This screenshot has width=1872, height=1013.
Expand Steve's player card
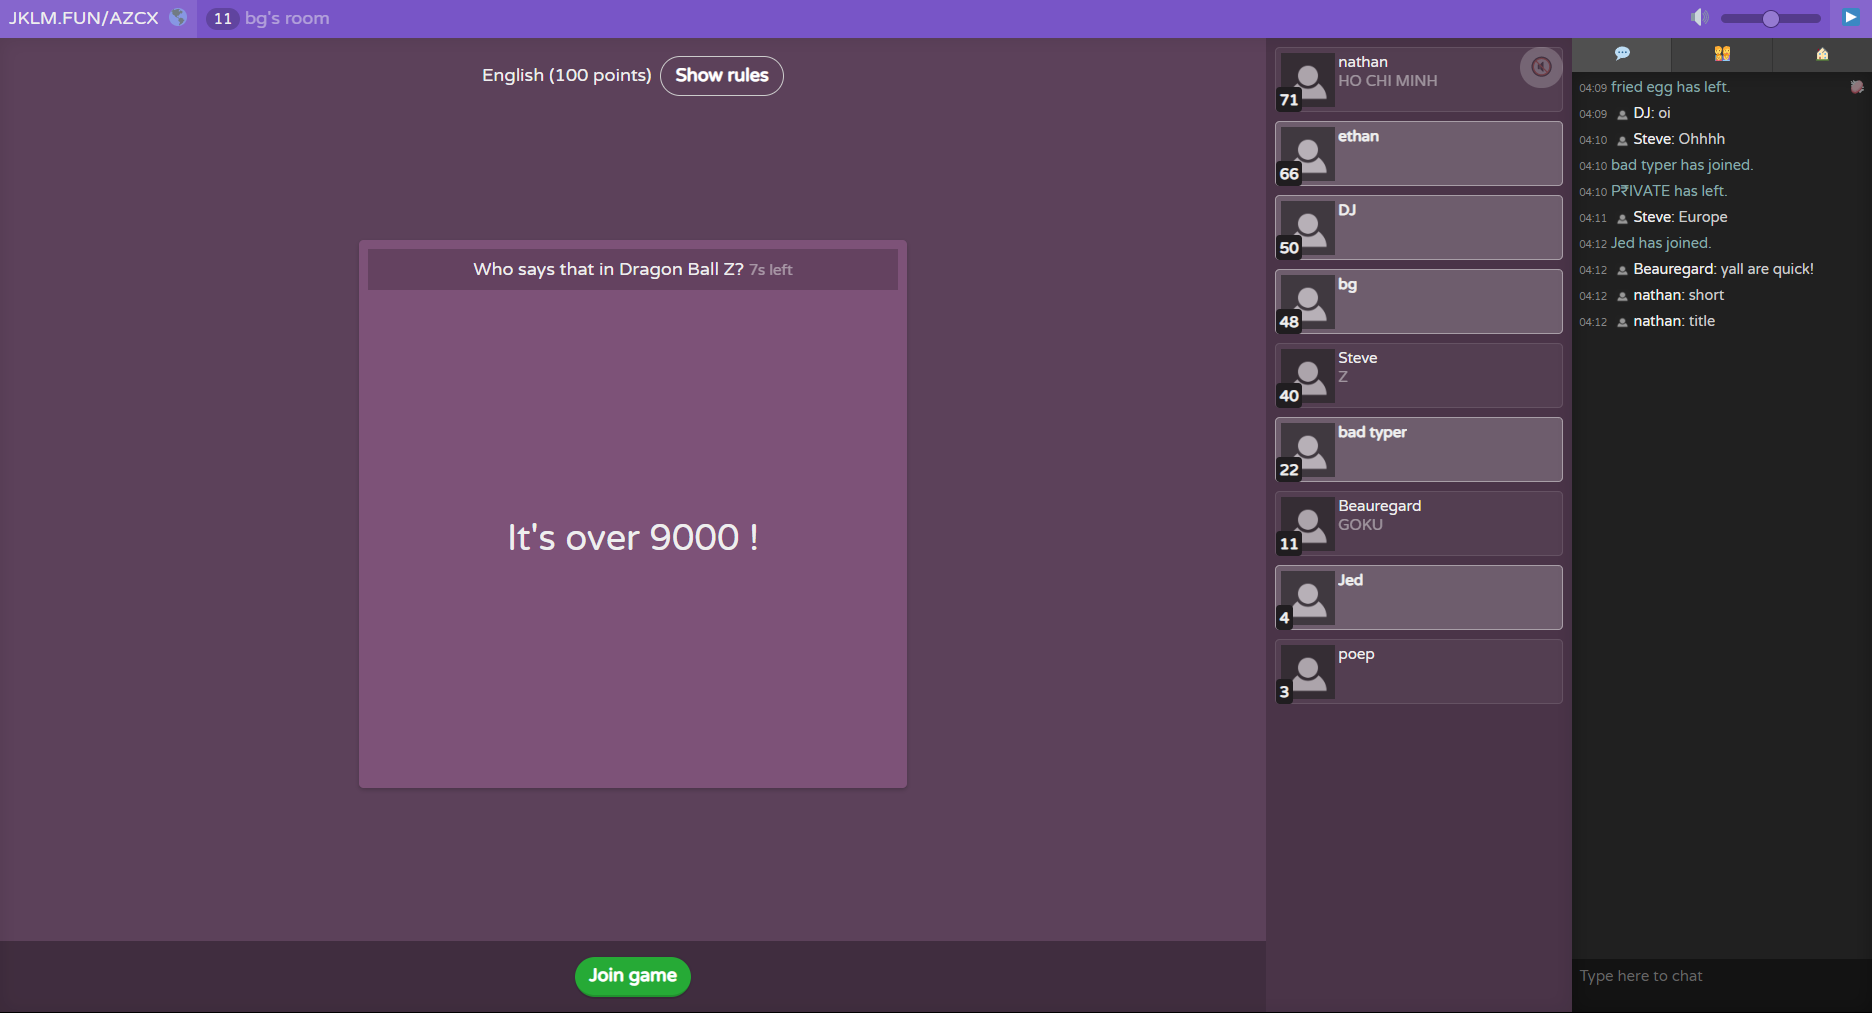coord(1418,375)
